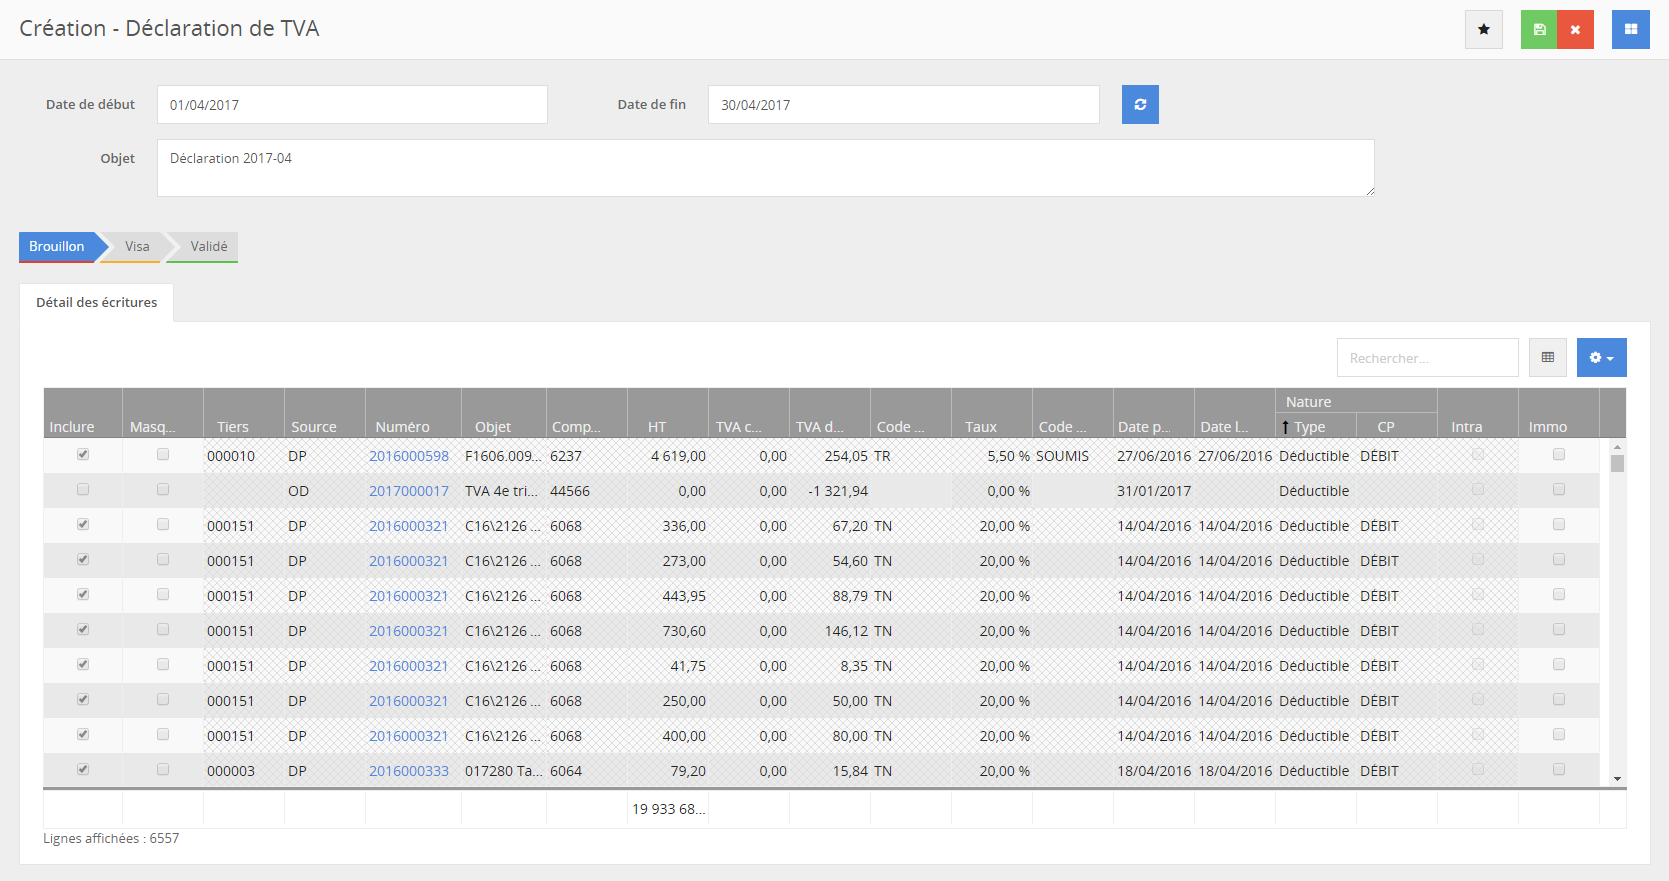
Task: Select the Détail des écritures tab
Action: coord(97,303)
